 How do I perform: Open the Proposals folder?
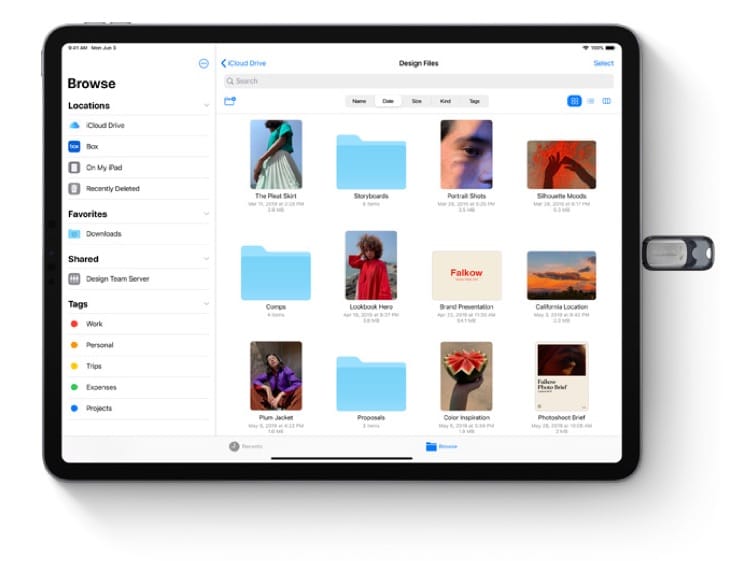tap(371, 384)
